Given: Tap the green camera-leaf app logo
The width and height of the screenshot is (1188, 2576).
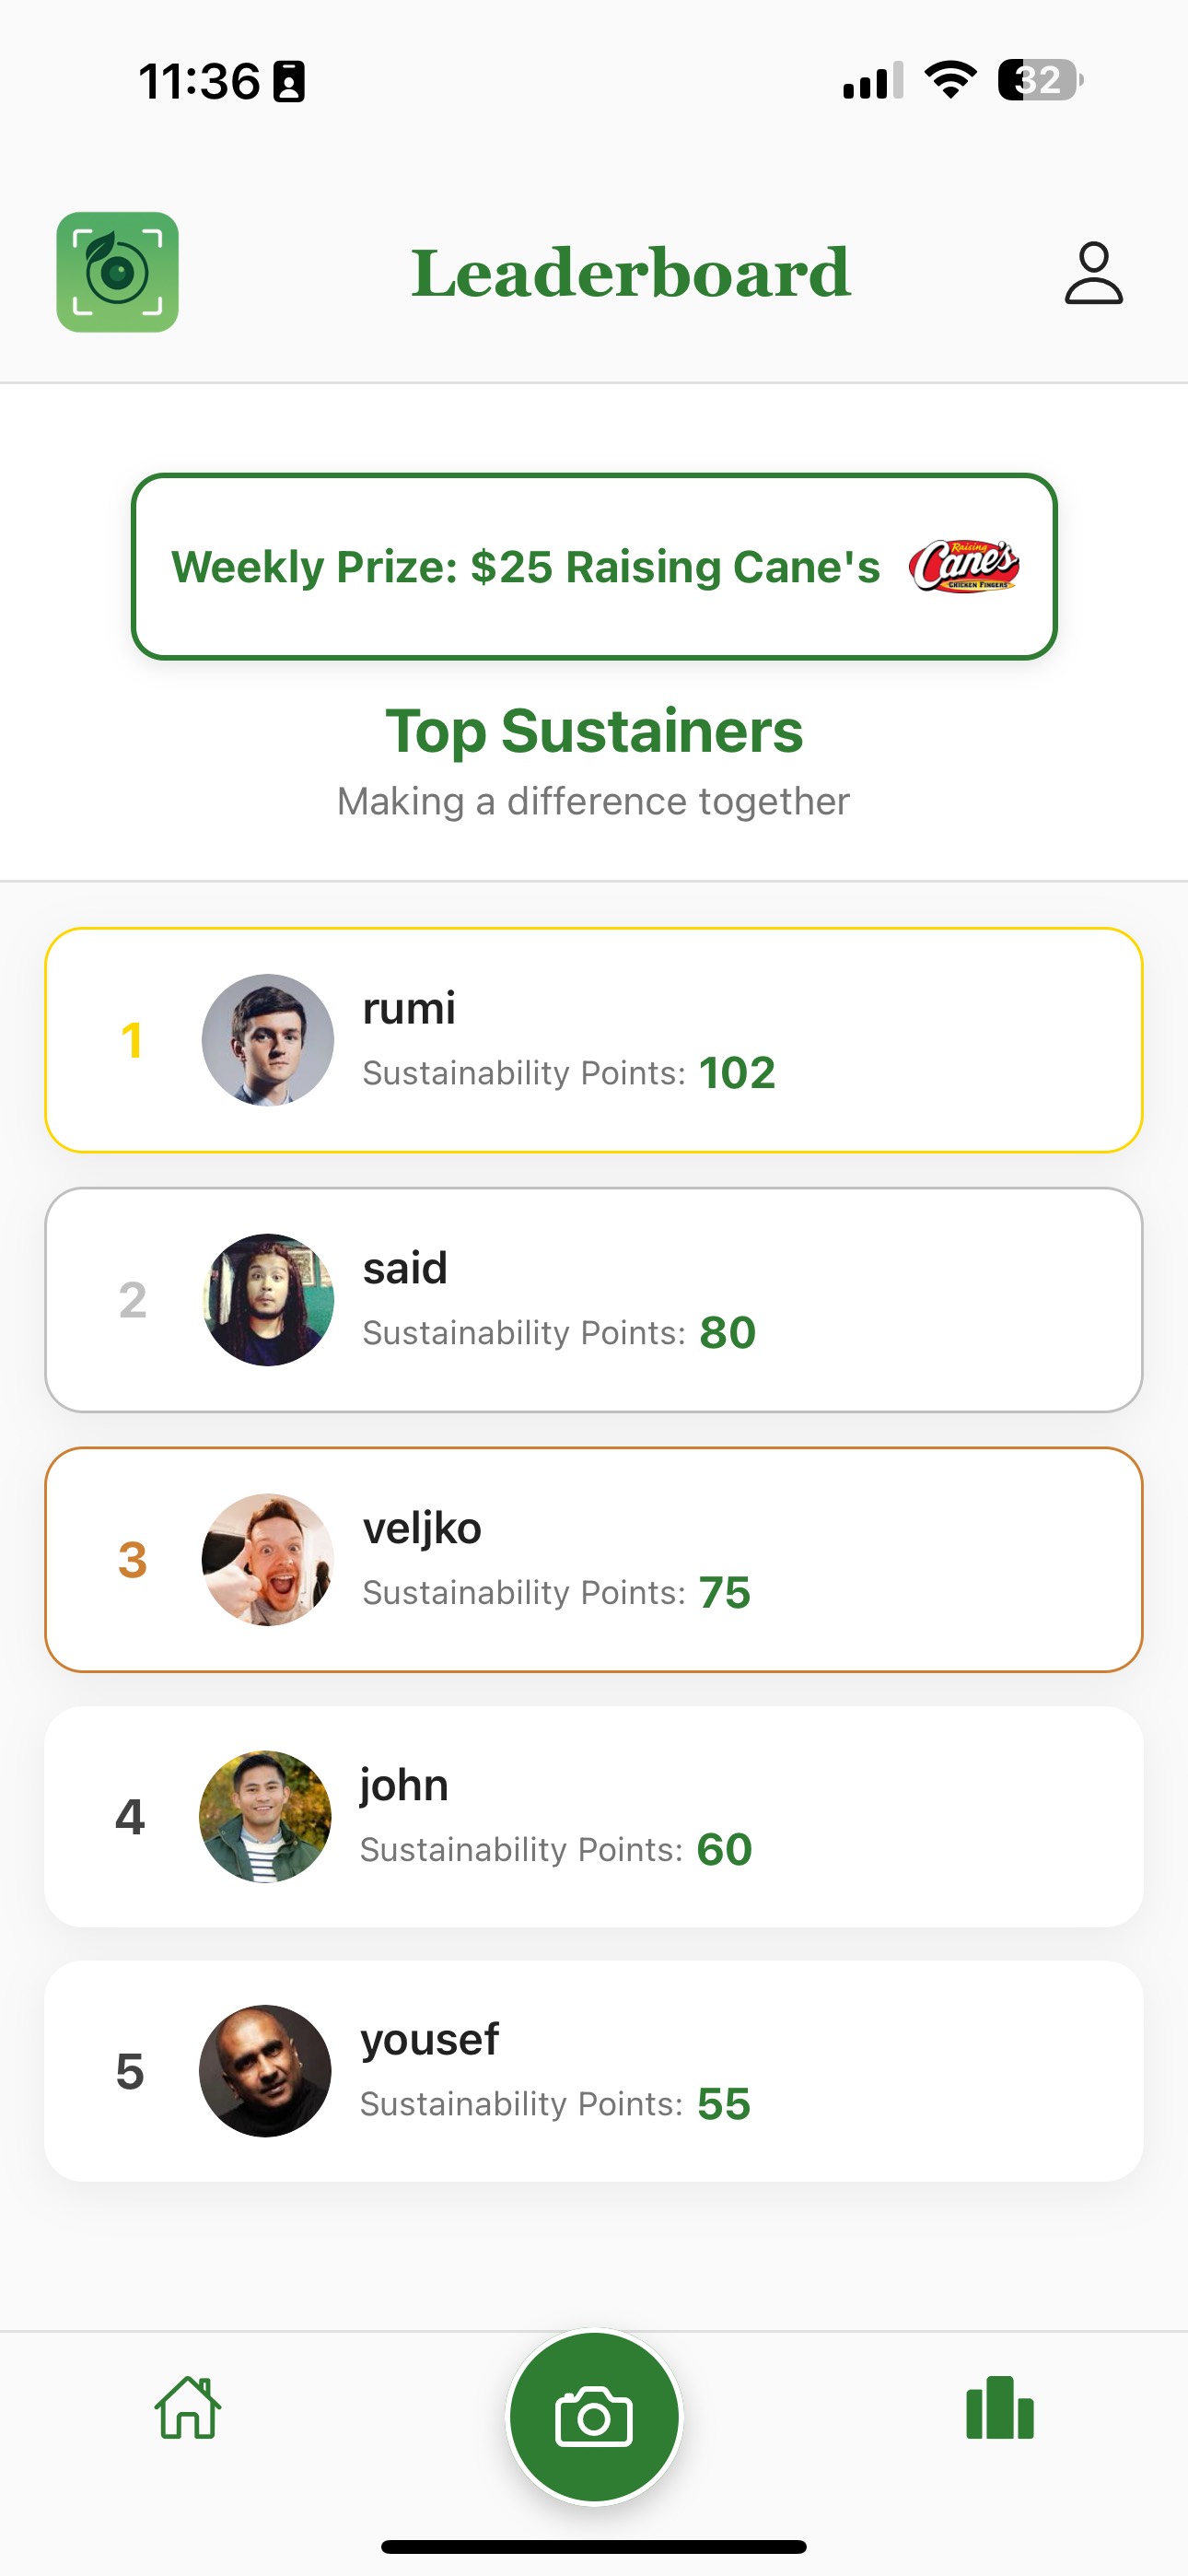Looking at the screenshot, I should pyautogui.click(x=117, y=272).
